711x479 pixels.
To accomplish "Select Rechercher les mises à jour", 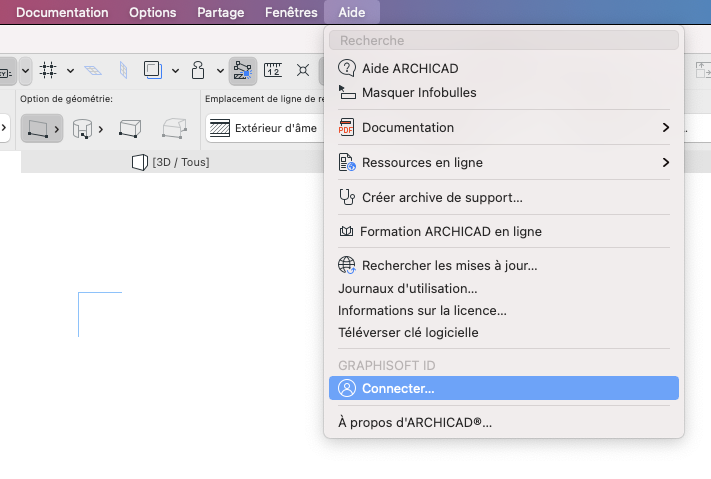I will [x=504, y=265].
